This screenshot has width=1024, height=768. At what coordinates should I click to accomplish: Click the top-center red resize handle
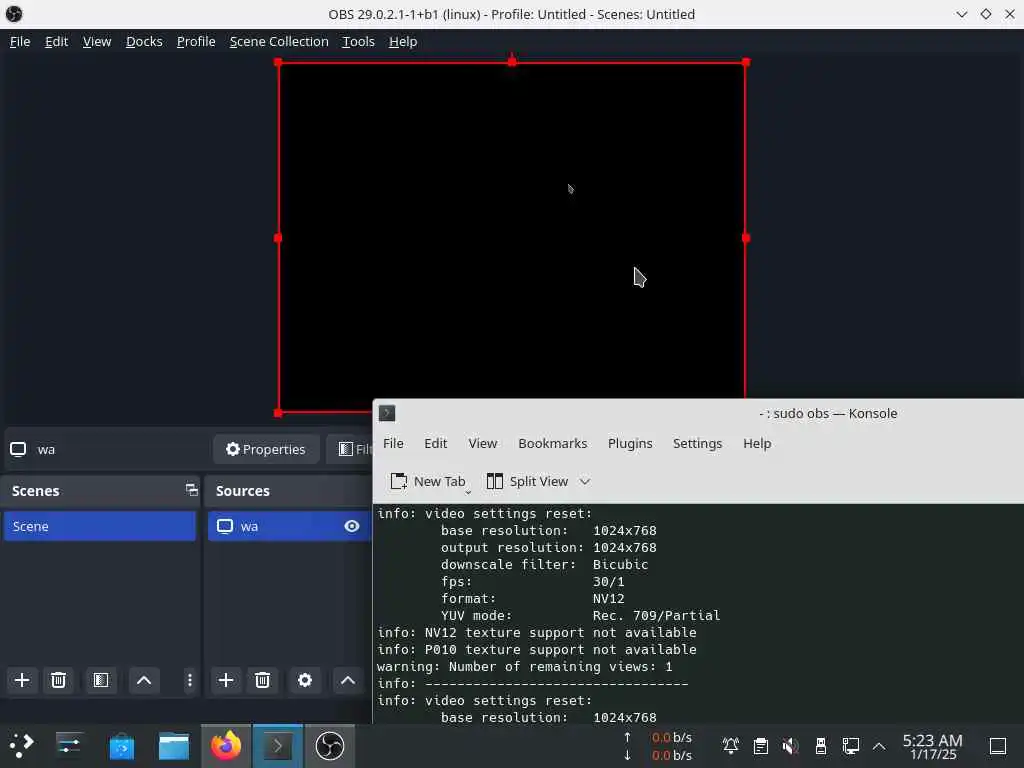[512, 62]
